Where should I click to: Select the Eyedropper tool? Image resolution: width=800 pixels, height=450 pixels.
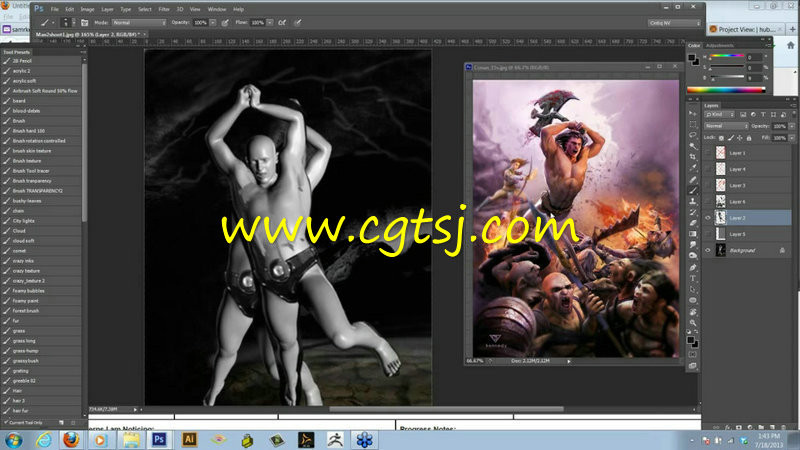click(x=692, y=168)
